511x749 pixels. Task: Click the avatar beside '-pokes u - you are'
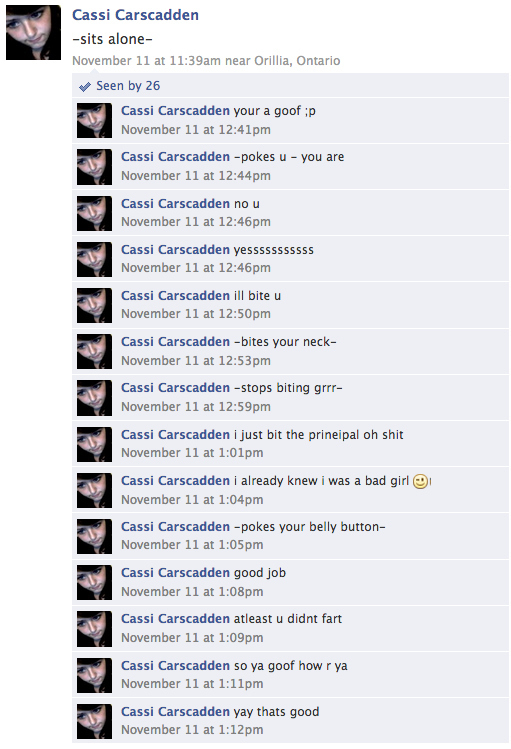coord(95,167)
